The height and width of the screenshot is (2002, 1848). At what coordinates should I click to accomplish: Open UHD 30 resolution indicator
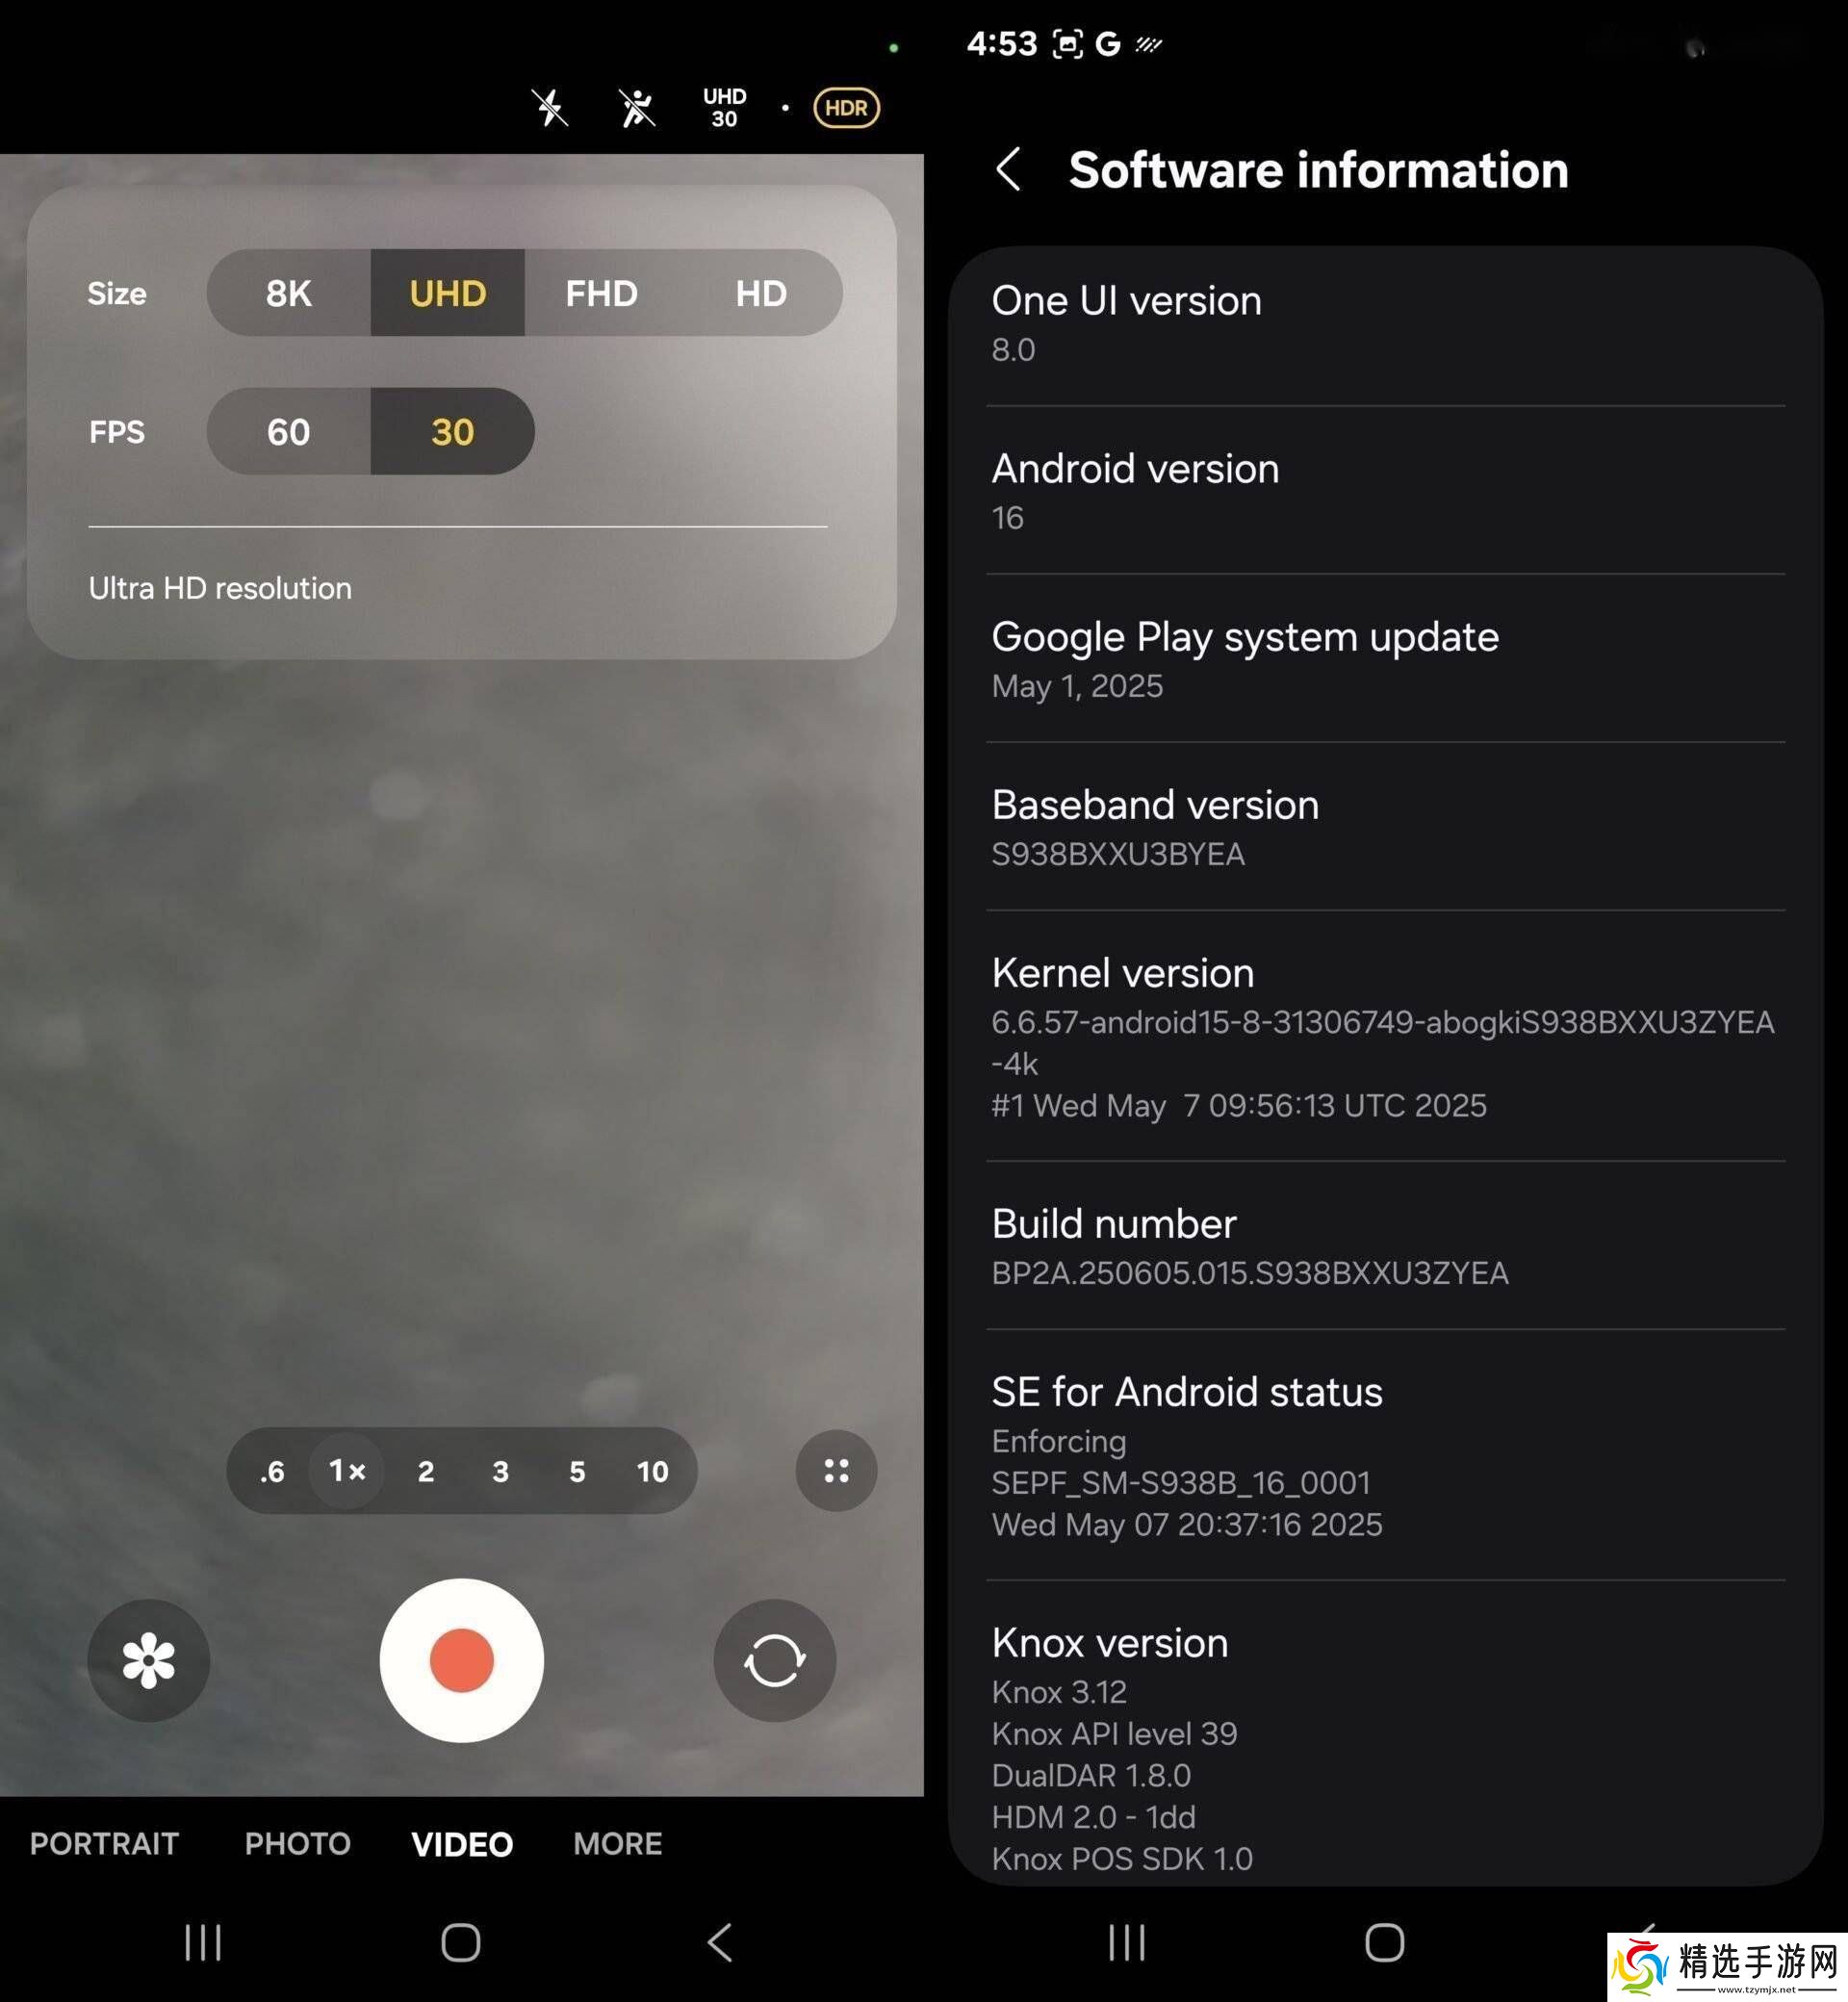(724, 108)
